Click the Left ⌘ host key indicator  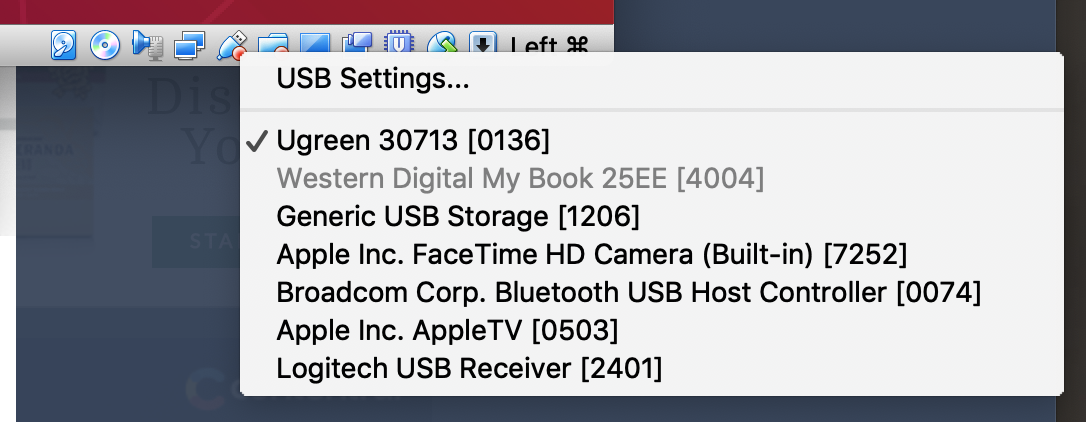tap(549, 45)
